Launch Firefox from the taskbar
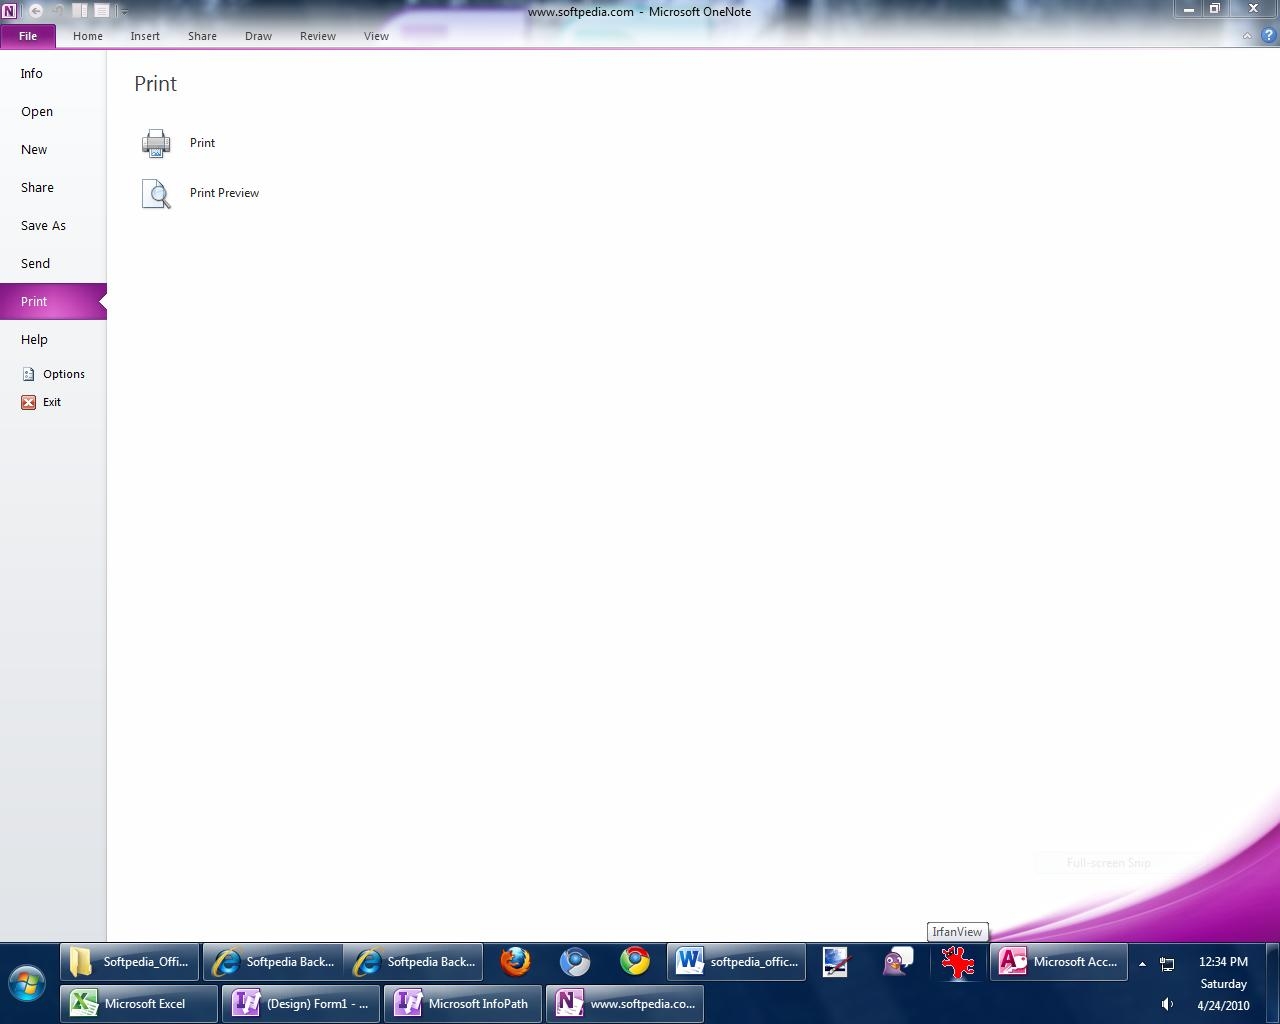The width and height of the screenshot is (1280, 1024). pos(515,962)
